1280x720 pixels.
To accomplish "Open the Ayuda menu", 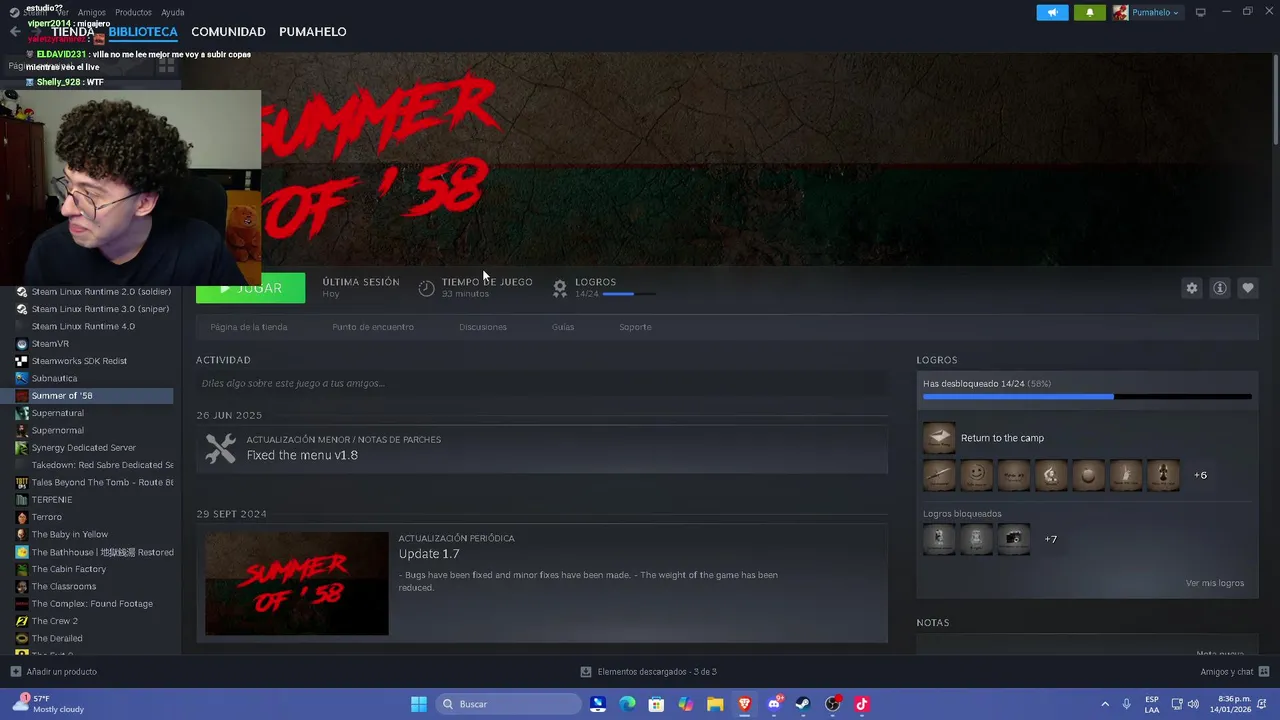I will [x=173, y=13].
